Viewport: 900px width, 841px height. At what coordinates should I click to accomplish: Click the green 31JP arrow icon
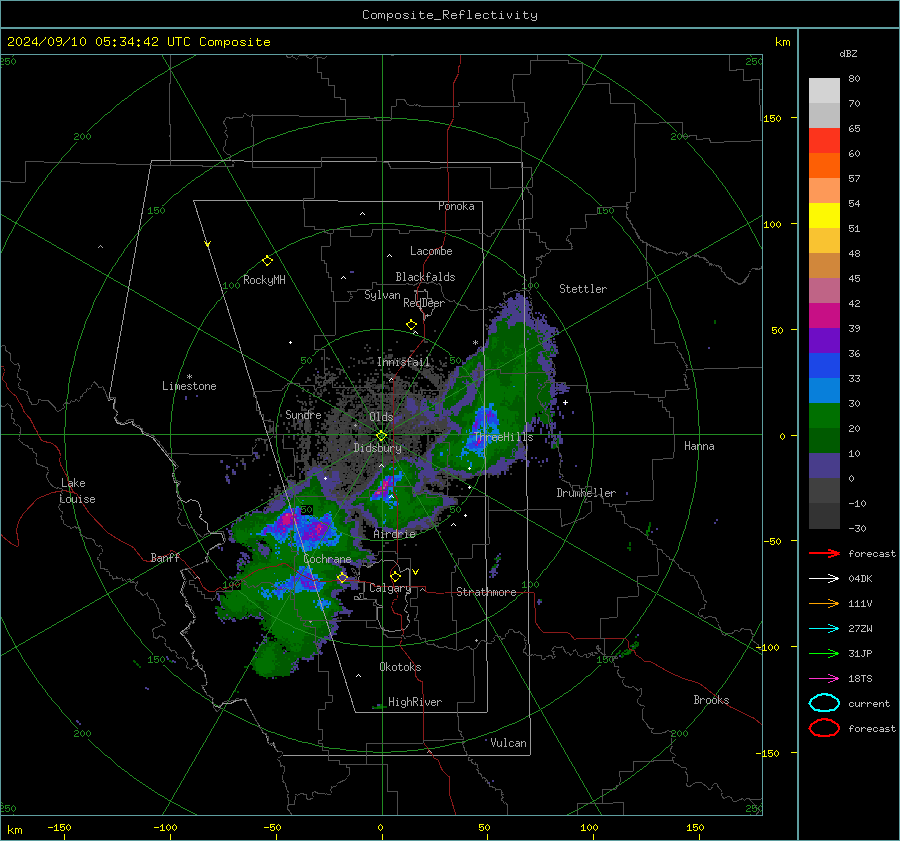pyautogui.click(x=824, y=653)
